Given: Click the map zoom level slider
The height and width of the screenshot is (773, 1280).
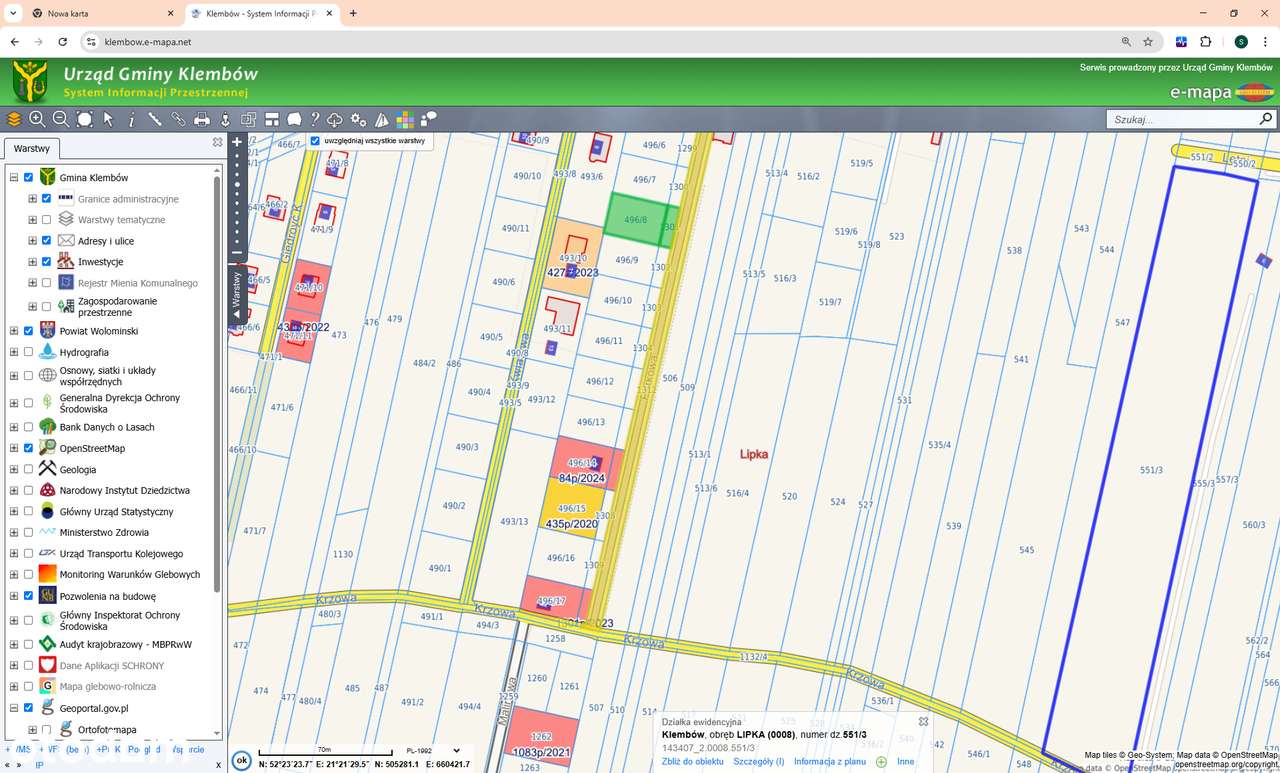Looking at the screenshot, I should coord(237,198).
